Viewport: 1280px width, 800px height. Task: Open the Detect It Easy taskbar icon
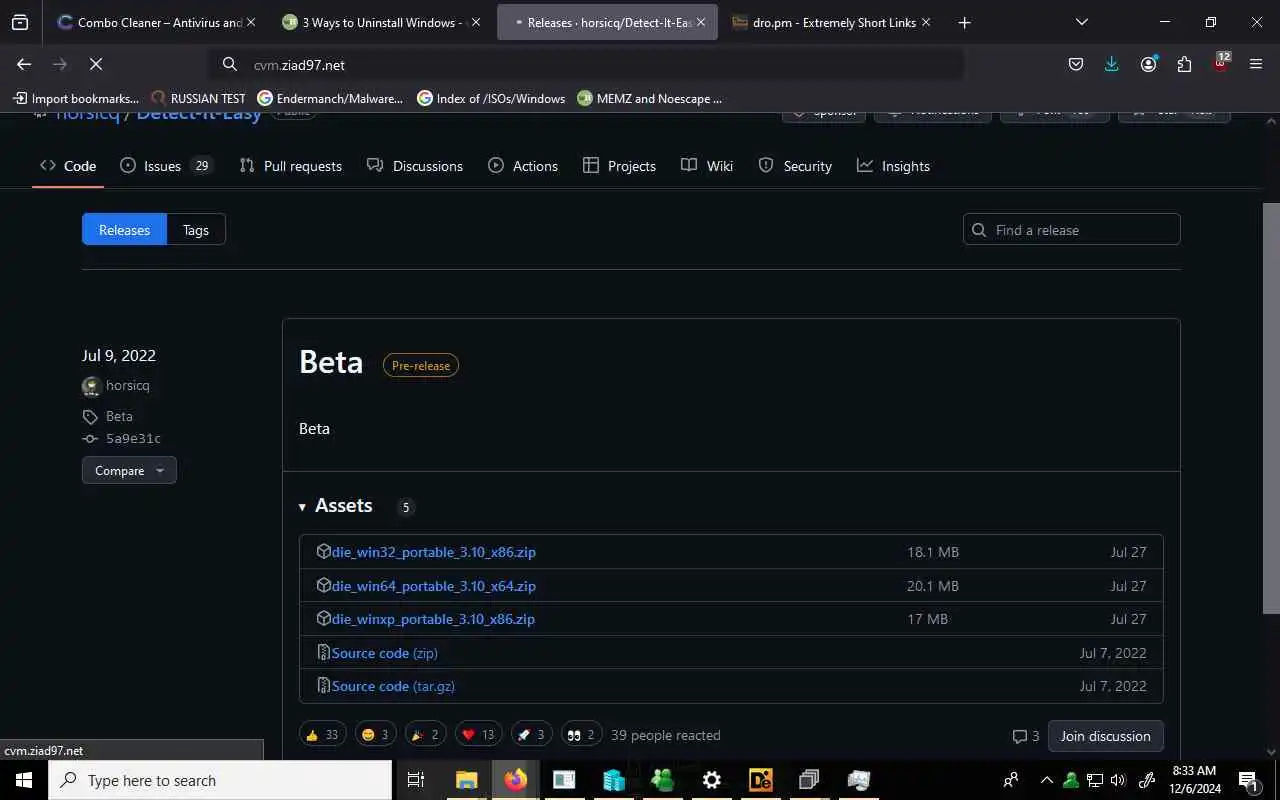coord(761,780)
